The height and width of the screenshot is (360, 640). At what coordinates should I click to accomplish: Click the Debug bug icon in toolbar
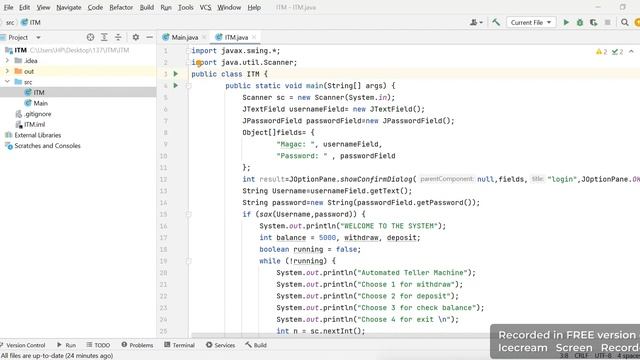(580, 22)
